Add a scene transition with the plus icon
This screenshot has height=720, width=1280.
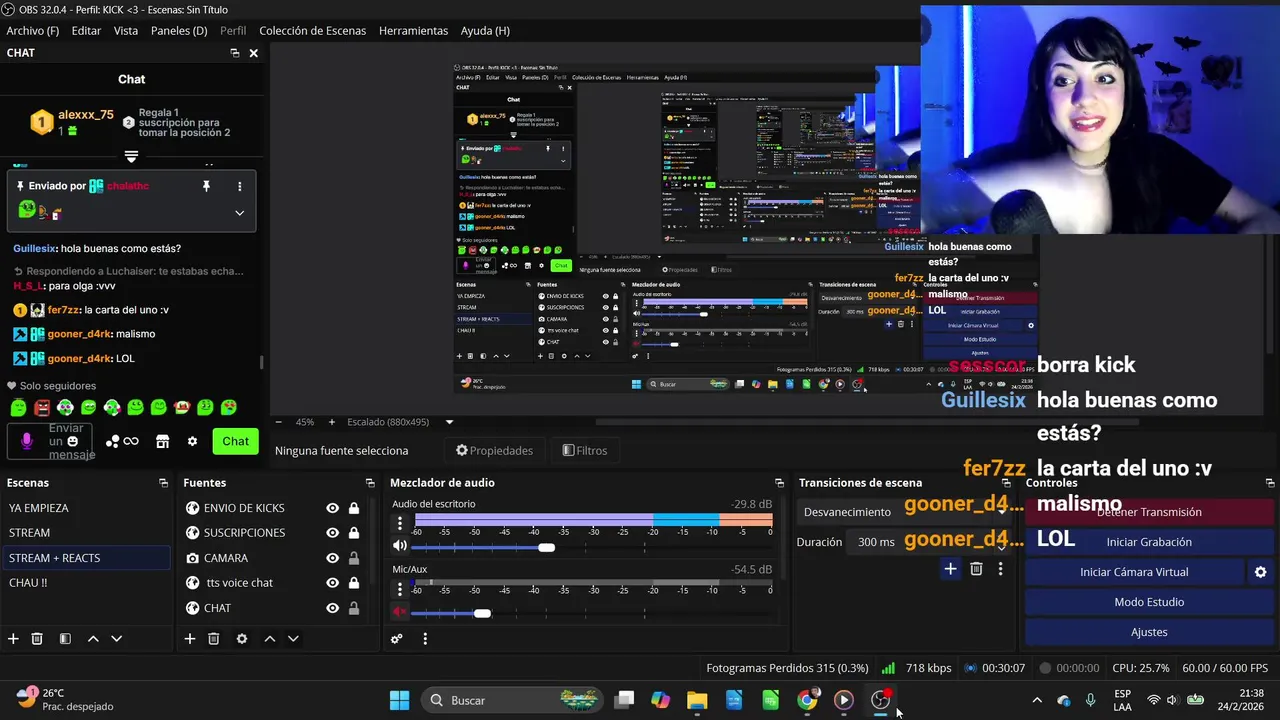pos(950,569)
